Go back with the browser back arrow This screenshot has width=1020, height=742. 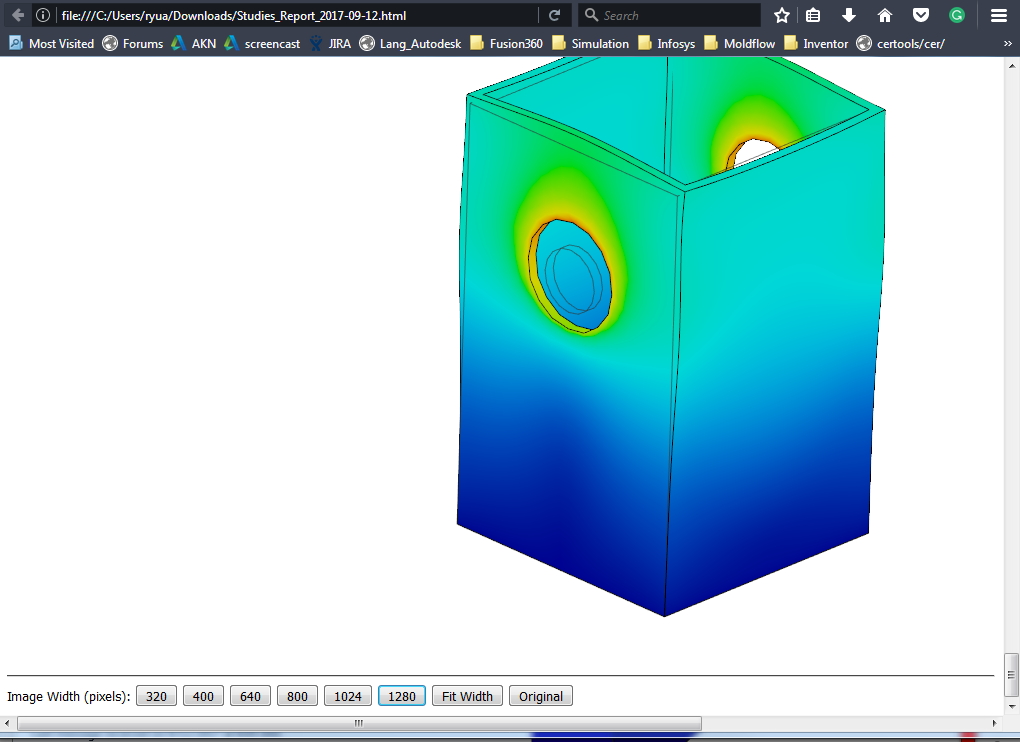18,15
